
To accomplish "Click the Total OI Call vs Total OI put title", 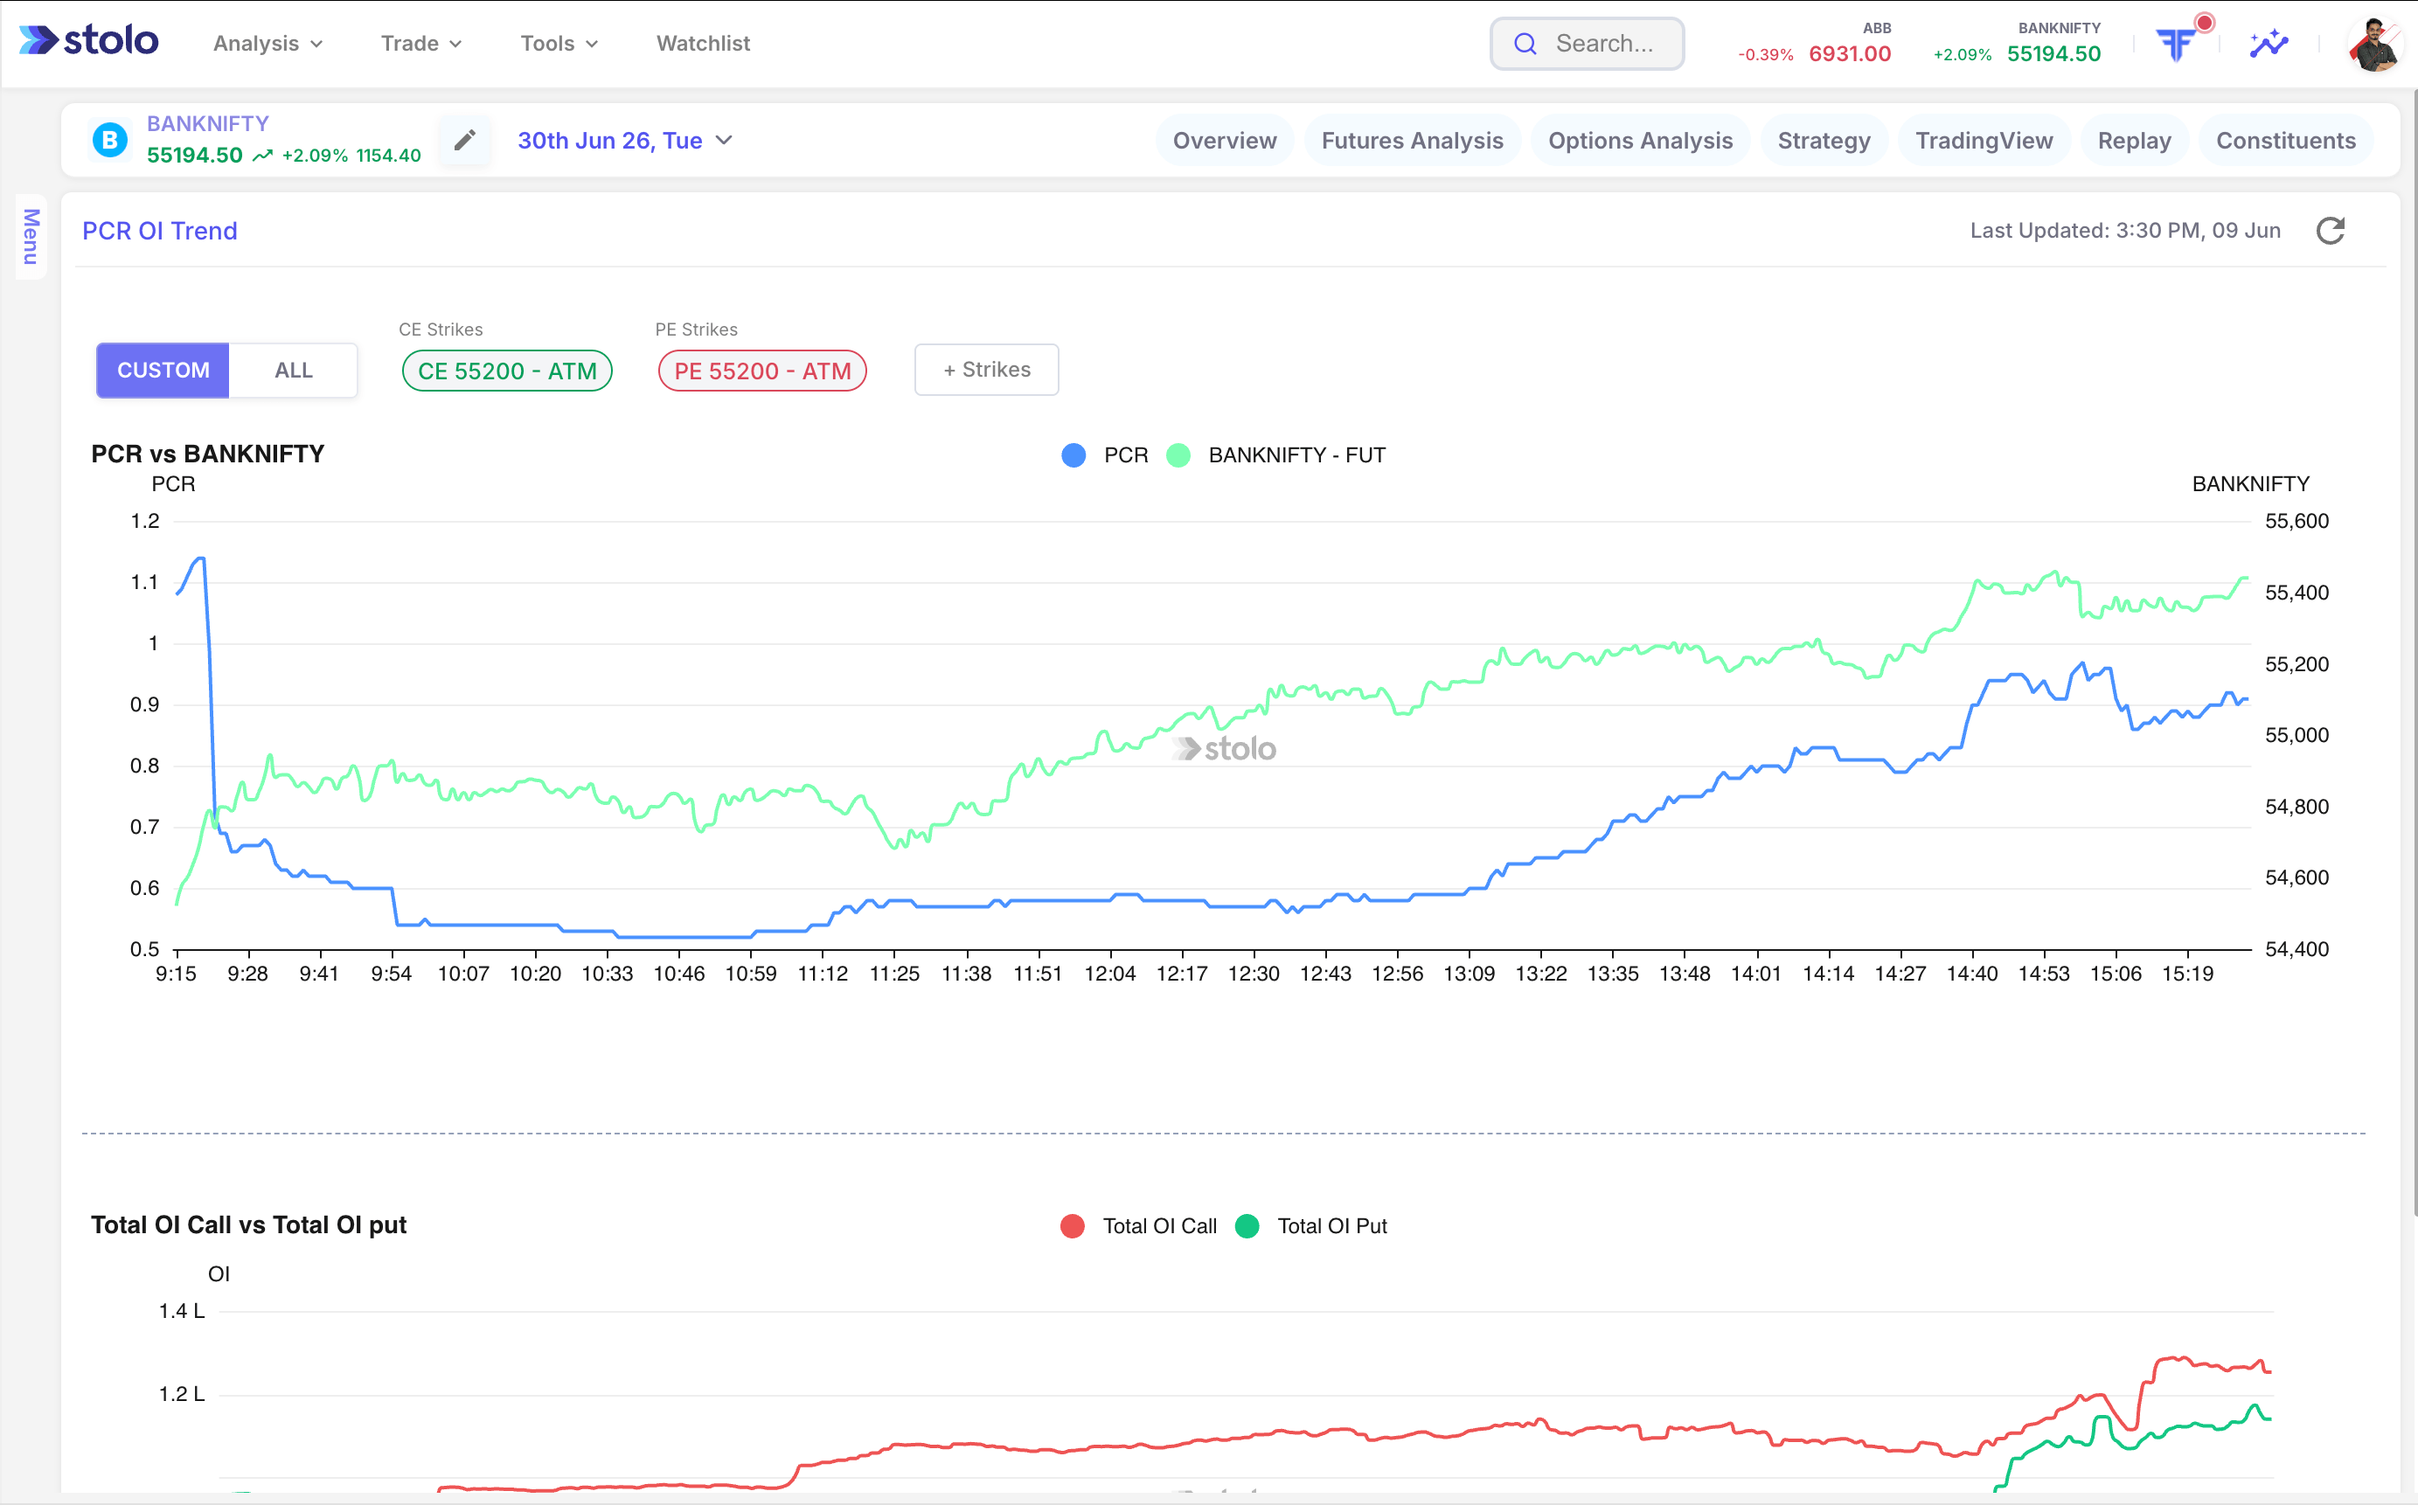I will 249,1225.
